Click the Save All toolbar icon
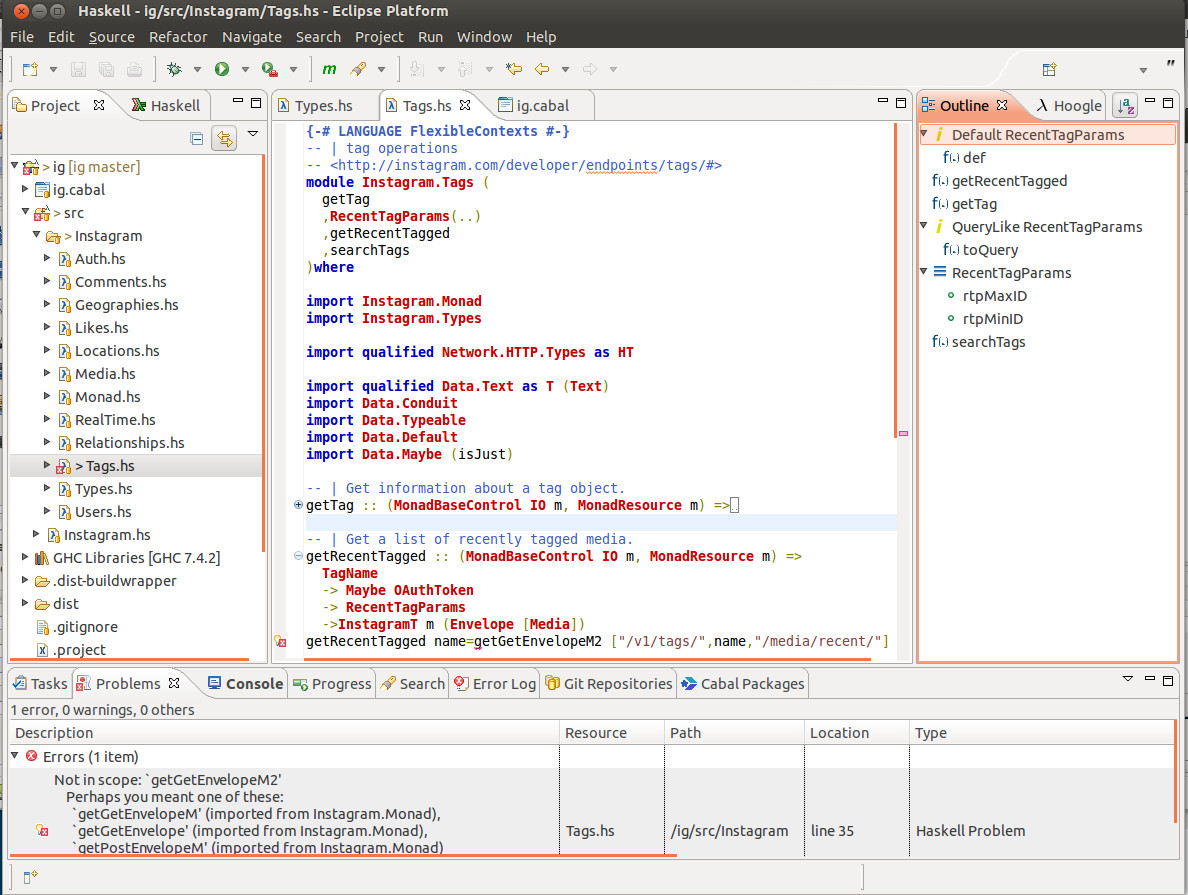The height and width of the screenshot is (895, 1188). pos(106,70)
